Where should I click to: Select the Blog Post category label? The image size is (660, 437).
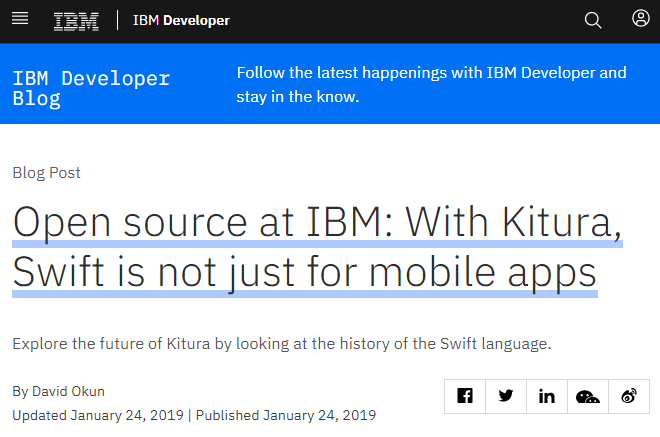46,173
